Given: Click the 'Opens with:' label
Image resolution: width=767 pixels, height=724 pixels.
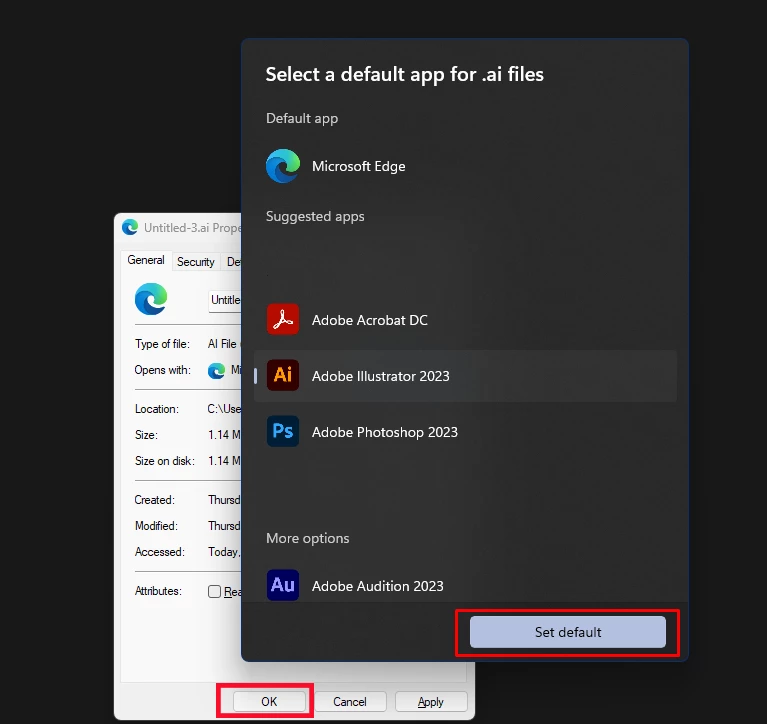Looking at the screenshot, I should [x=162, y=370].
